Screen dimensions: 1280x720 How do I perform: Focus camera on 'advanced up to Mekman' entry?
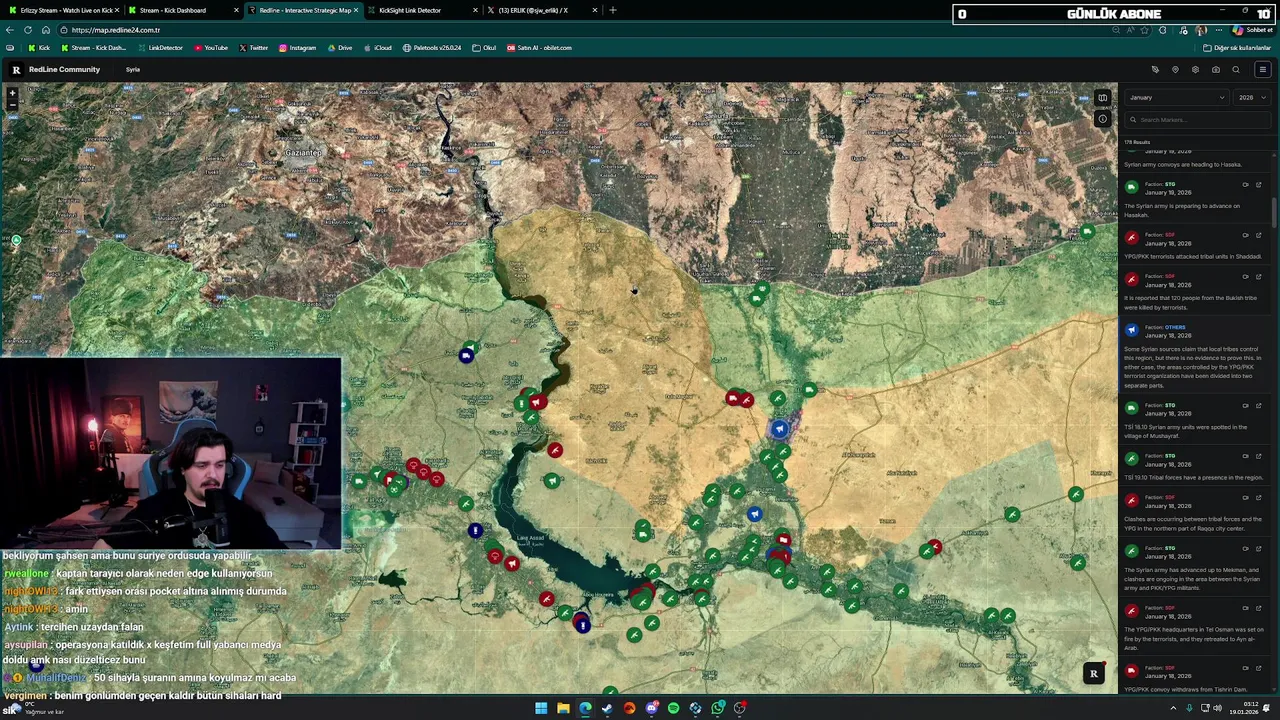click(x=1245, y=549)
